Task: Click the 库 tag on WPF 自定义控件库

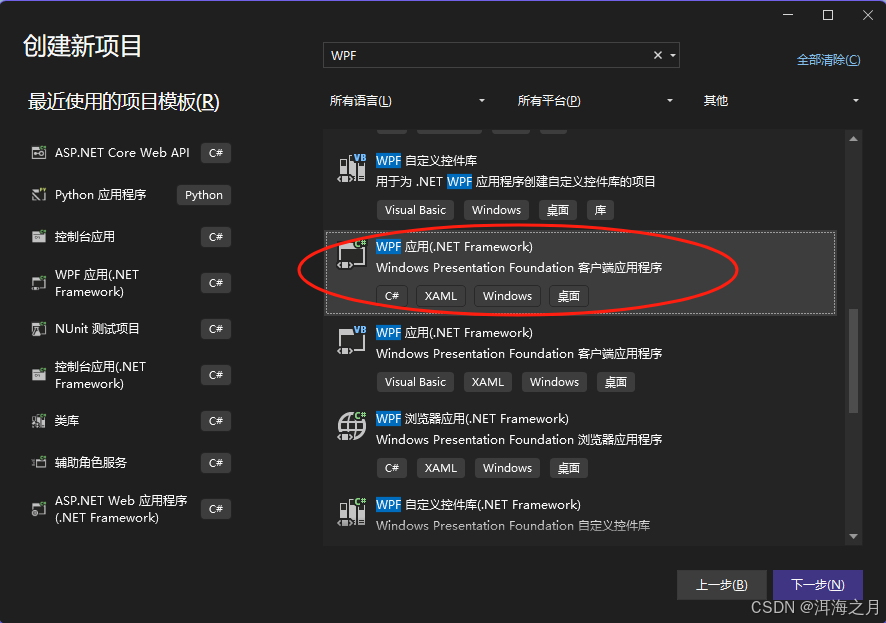Action: tap(600, 210)
